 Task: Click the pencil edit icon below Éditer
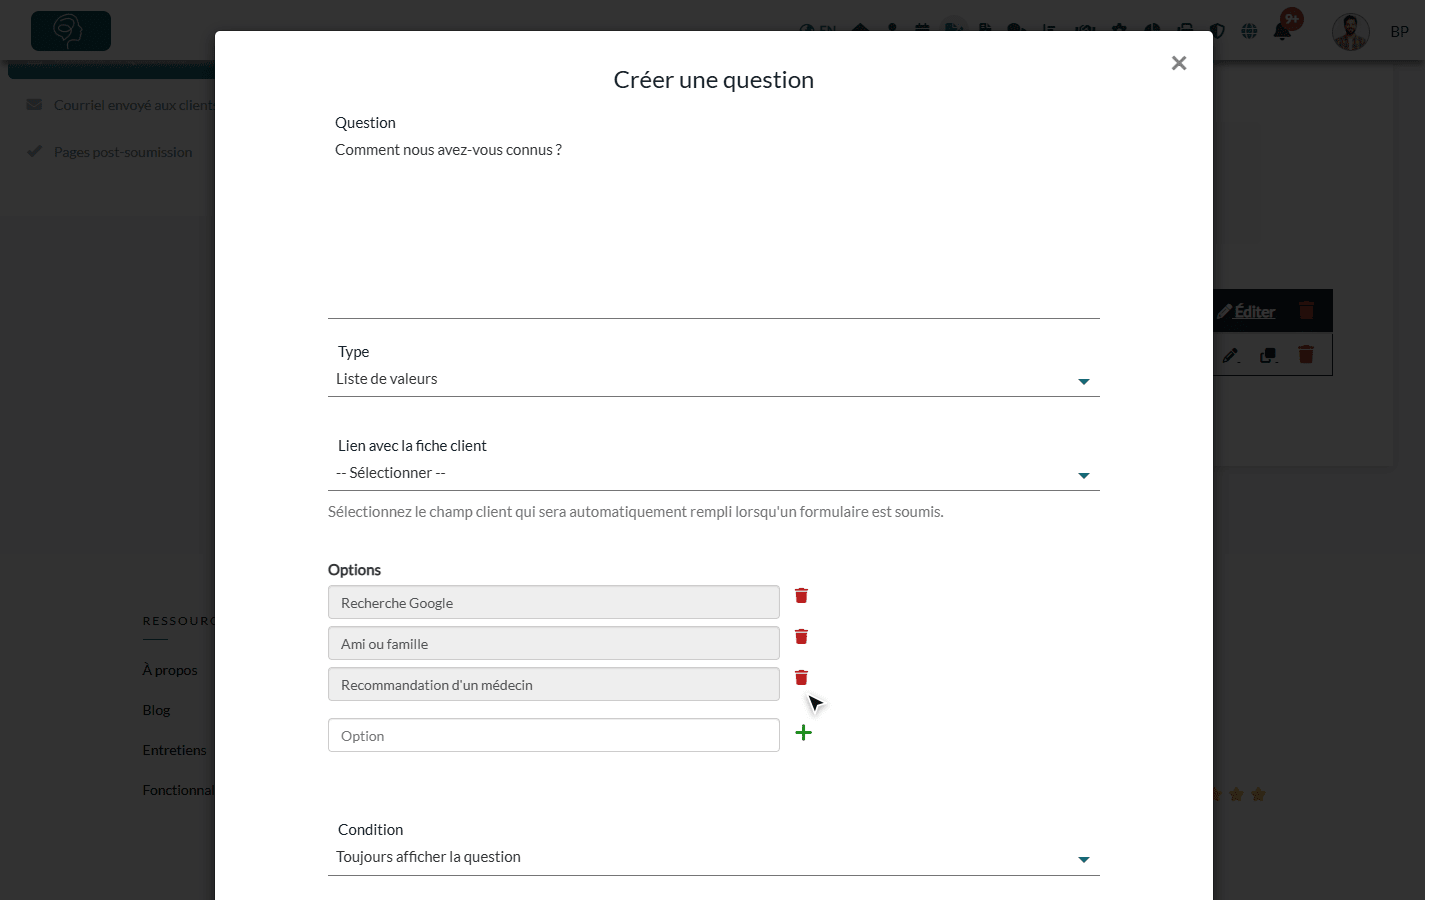1231,355
